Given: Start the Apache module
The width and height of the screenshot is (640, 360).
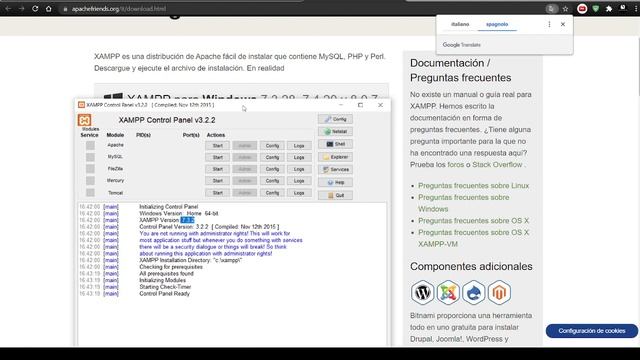Looking at the screenshot, I should pos(218,146).
